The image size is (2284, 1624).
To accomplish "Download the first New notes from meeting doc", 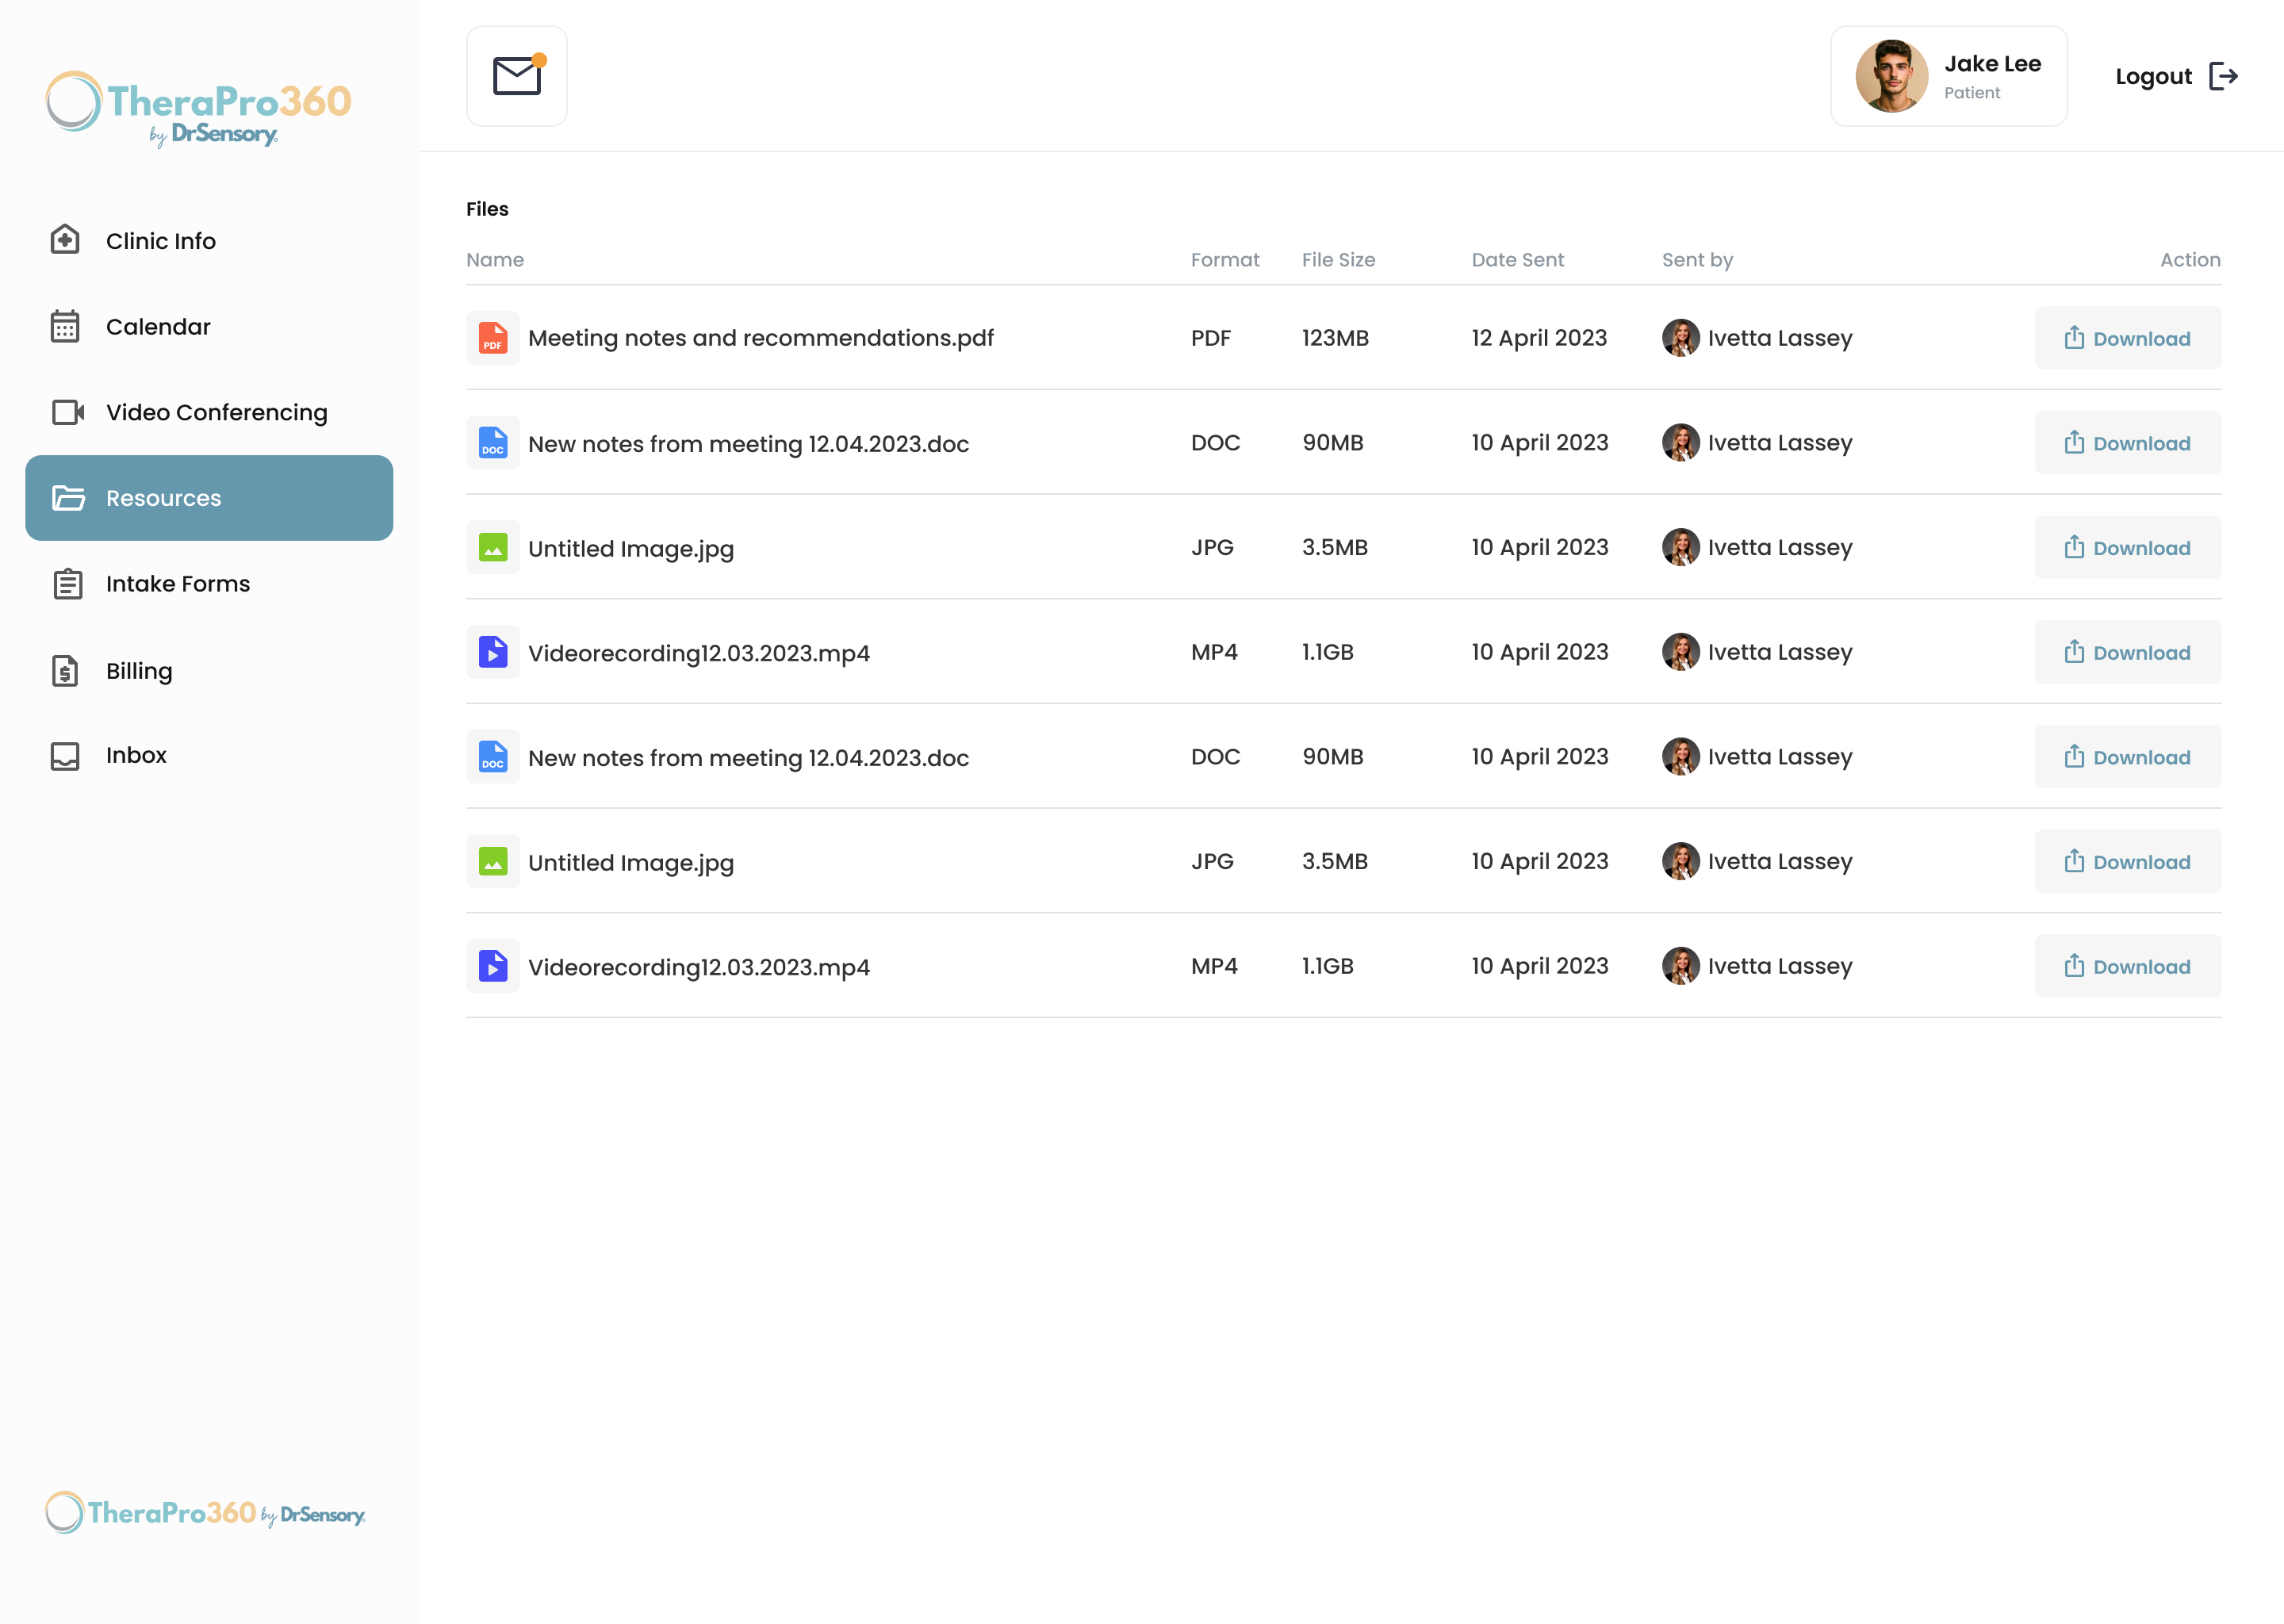I will [2128, 442].
